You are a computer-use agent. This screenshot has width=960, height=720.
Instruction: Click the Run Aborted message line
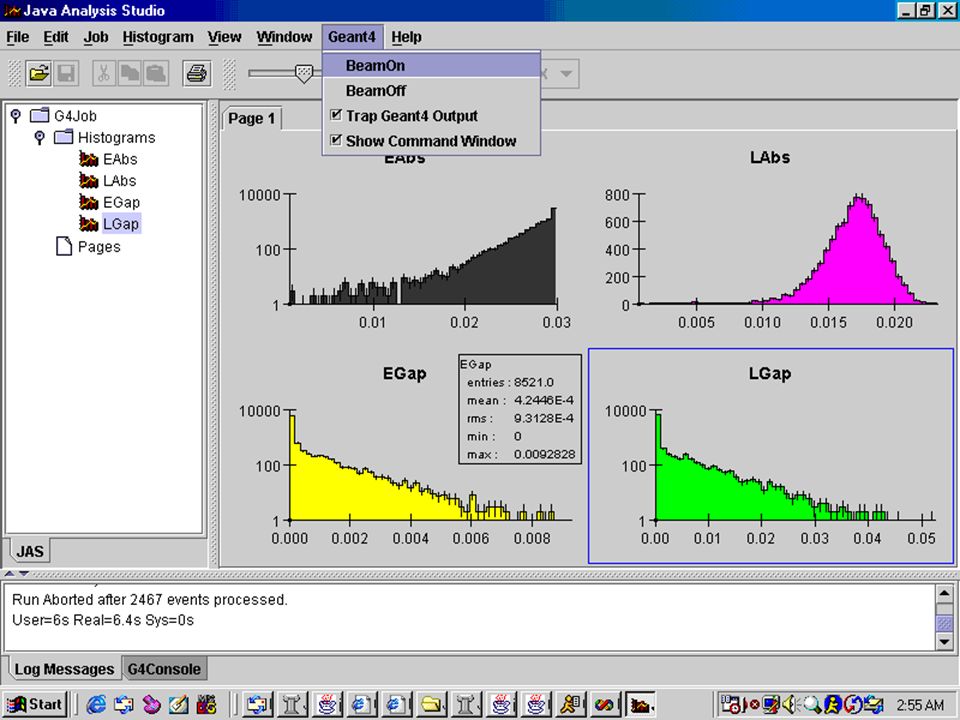click(150, 599)
